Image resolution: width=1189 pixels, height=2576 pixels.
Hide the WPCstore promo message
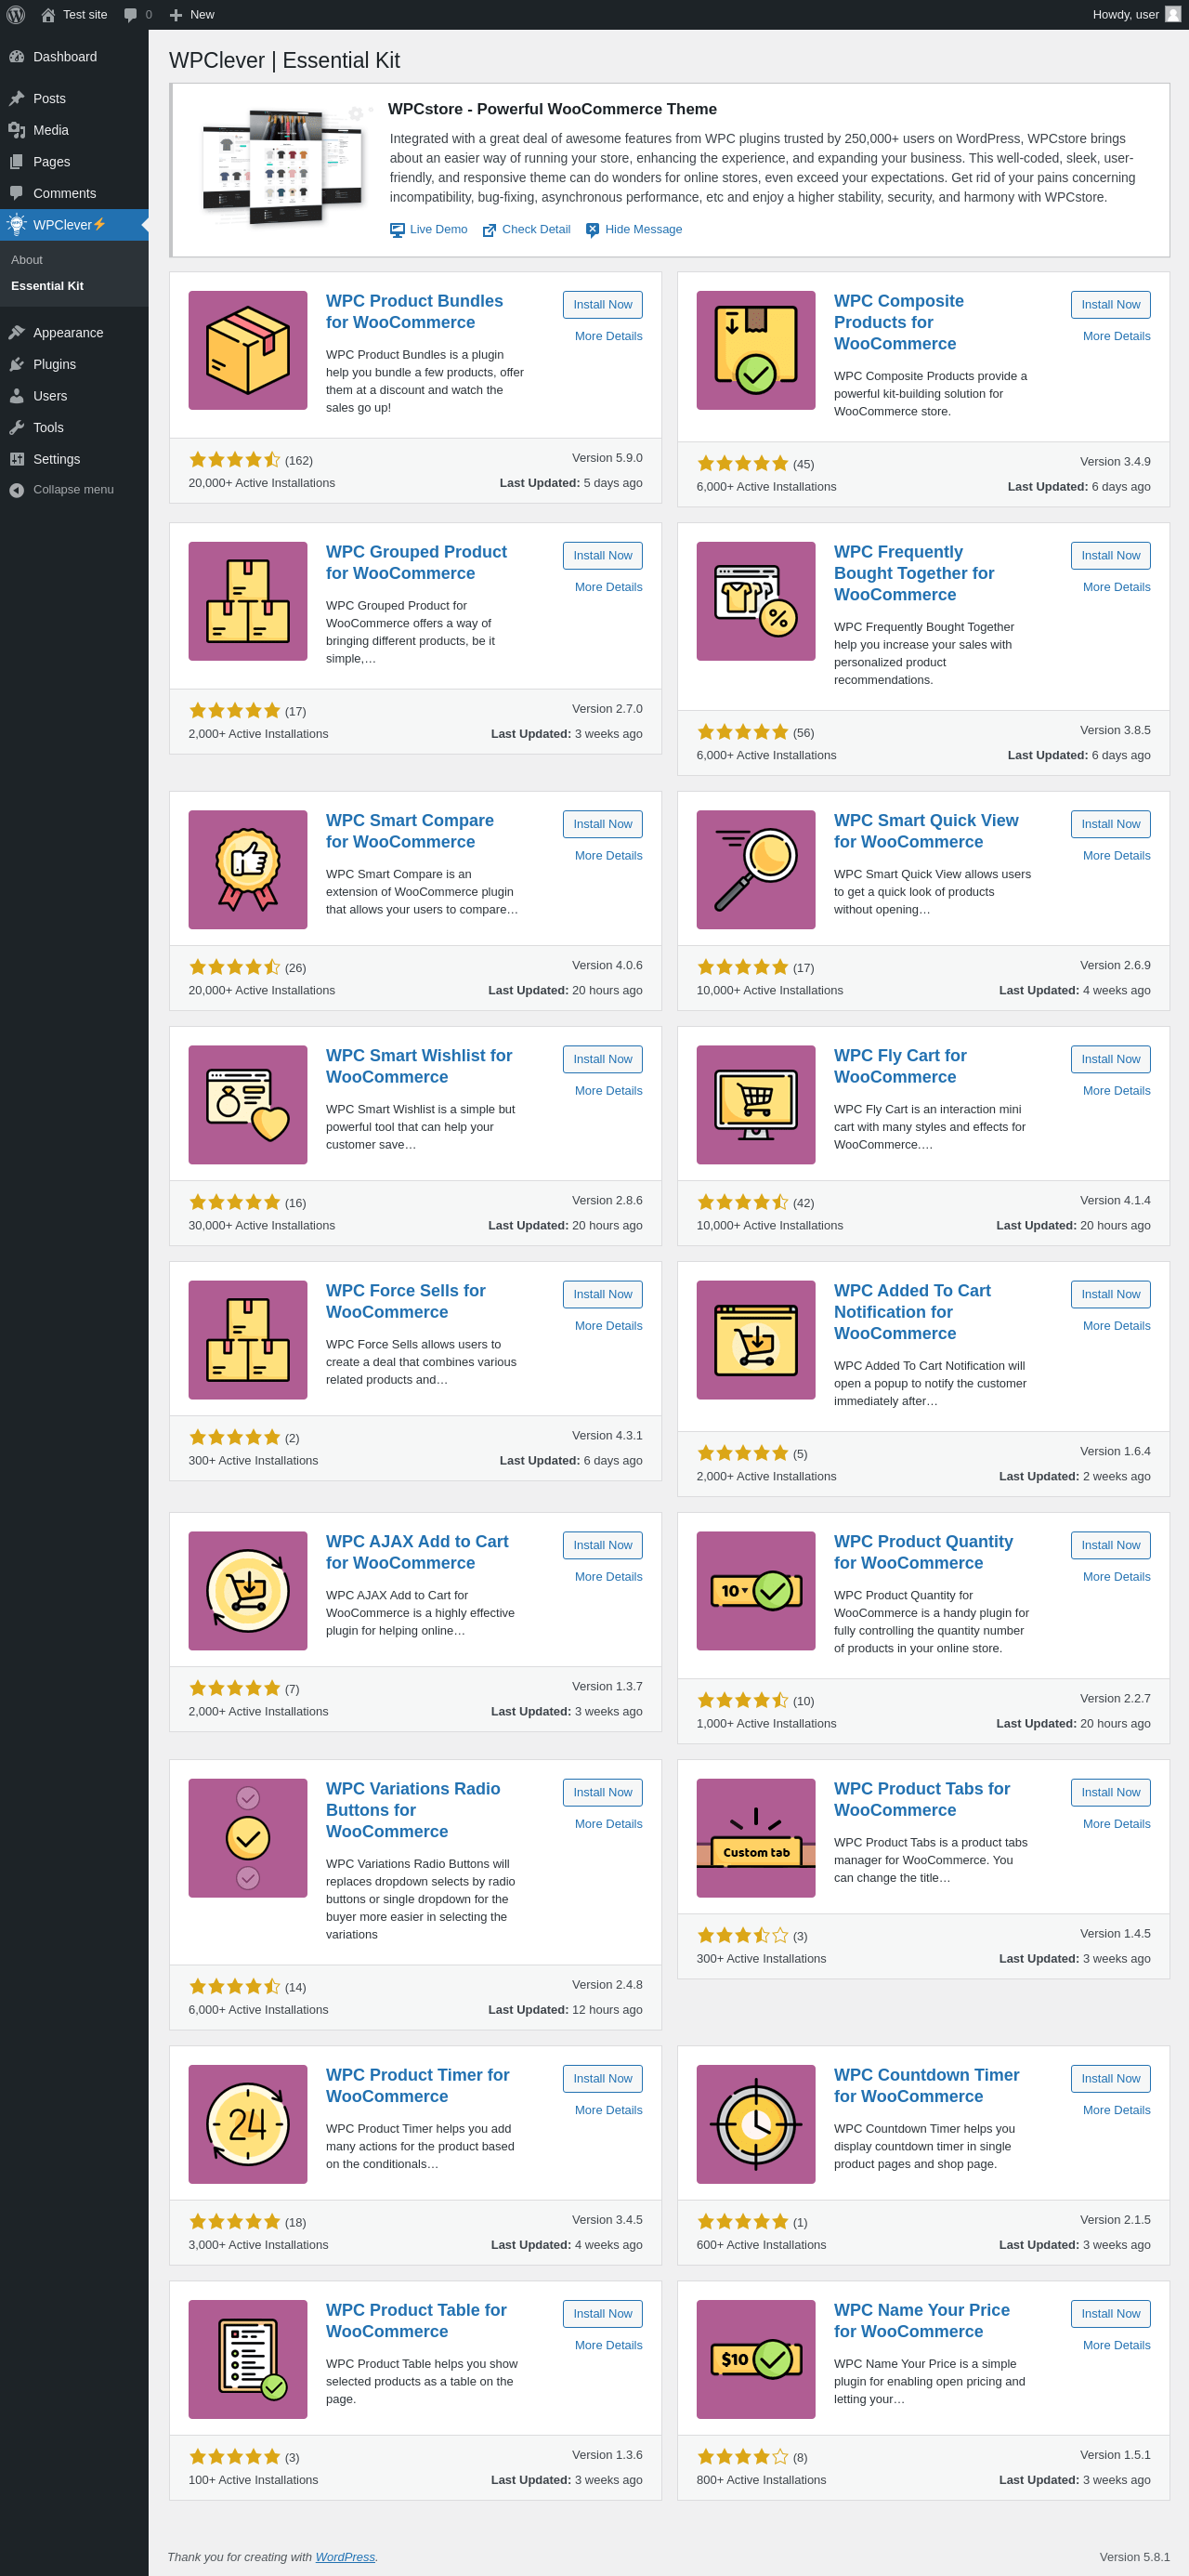tap(634, 229)
